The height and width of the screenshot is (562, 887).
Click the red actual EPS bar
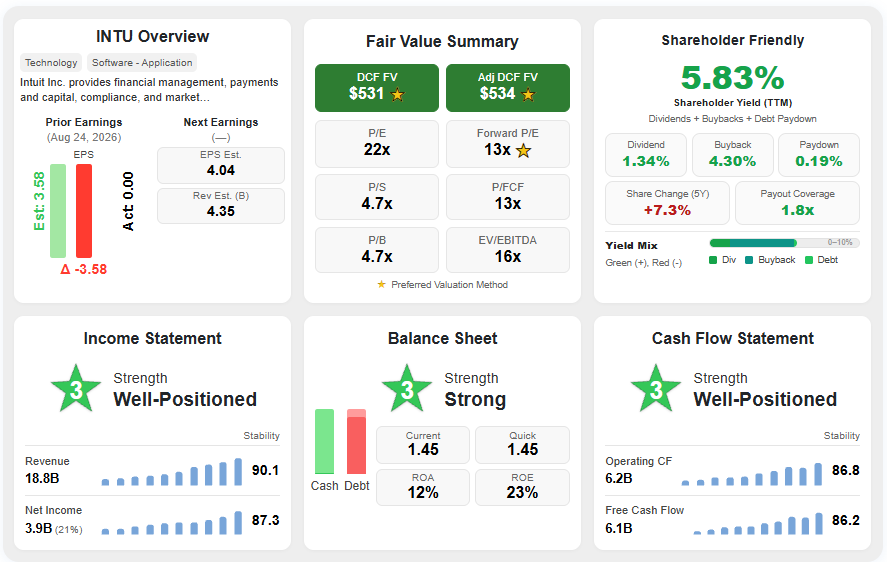coord(84,211)
